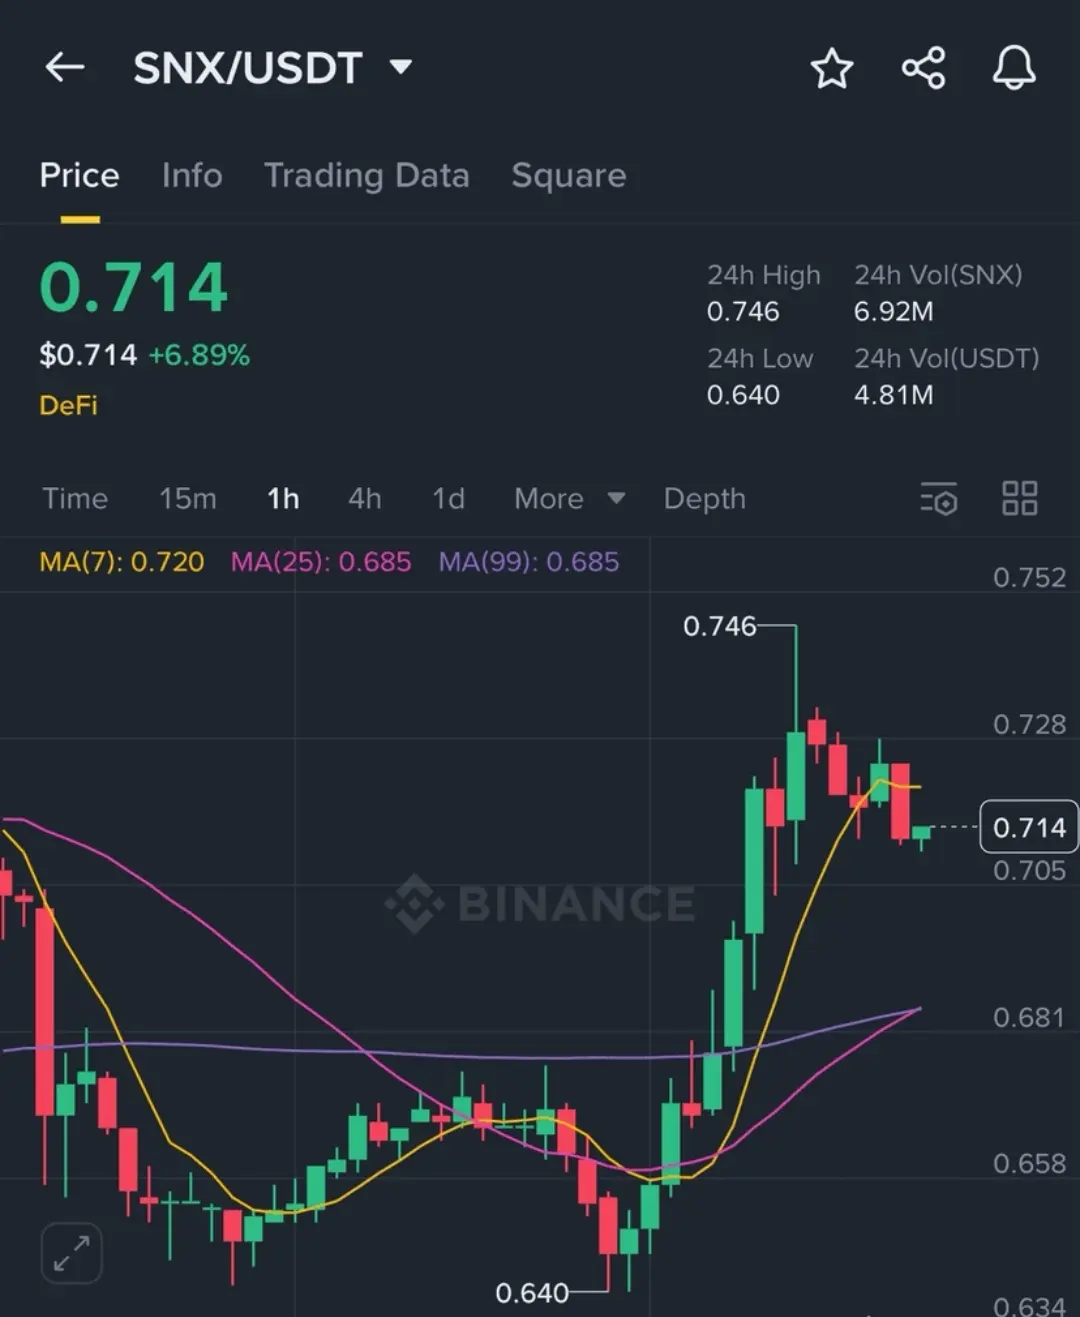
Task: Tap the 0.752 axis price label
Action: point(1029,577)
